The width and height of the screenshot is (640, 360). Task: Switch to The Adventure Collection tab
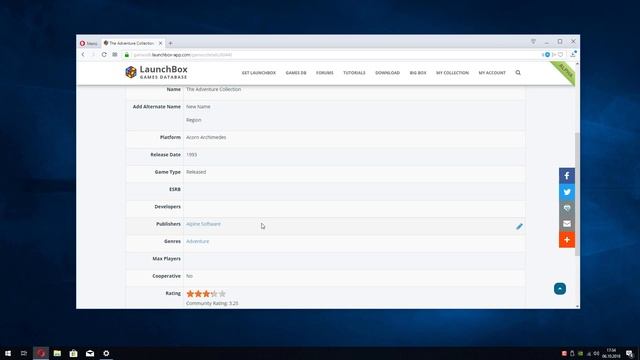(131, 43)
